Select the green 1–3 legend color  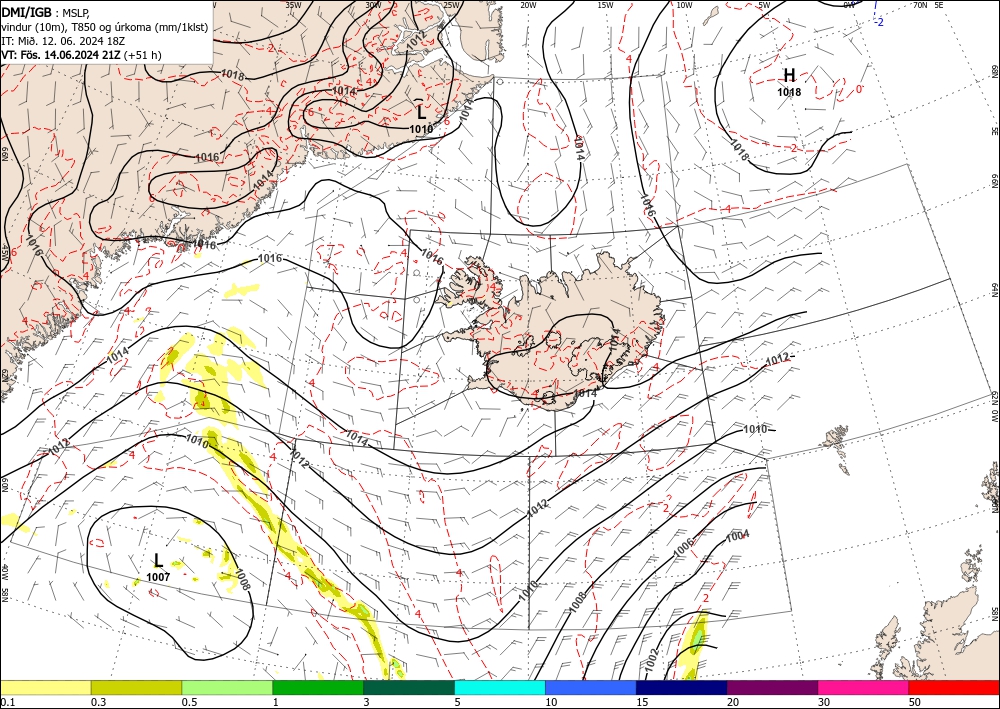click(318, 687)
